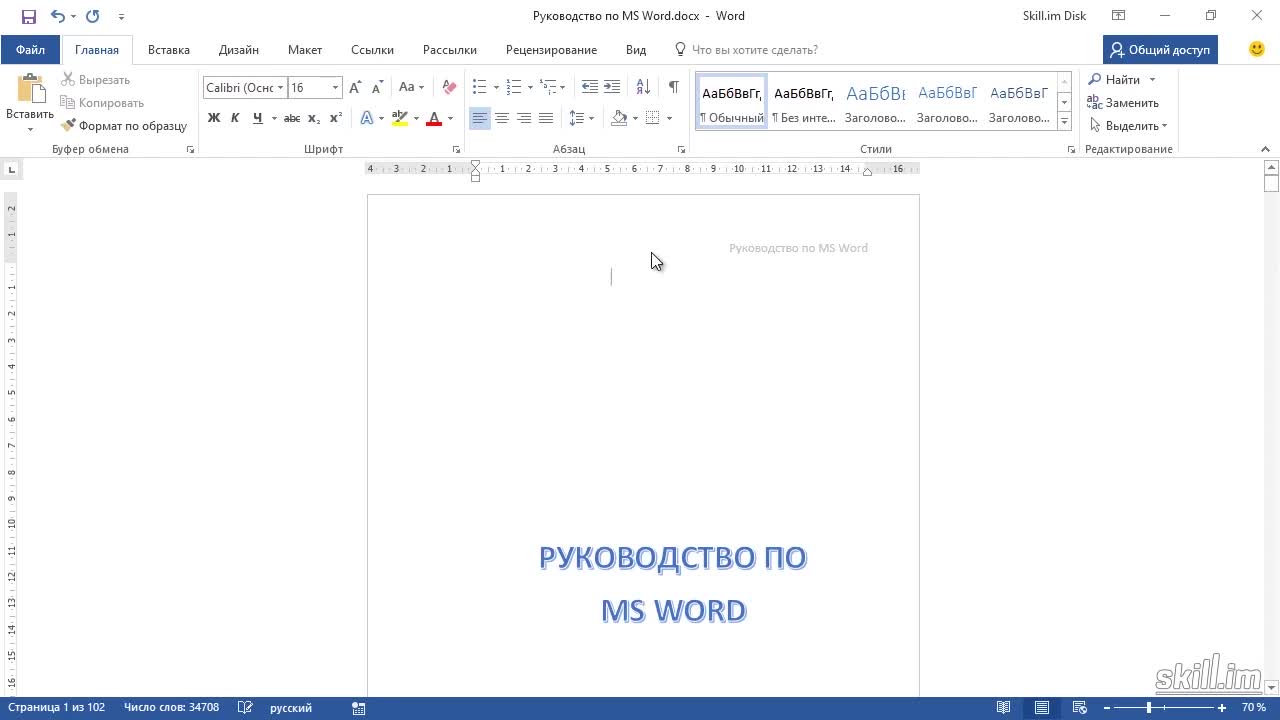Undo the last action

(x=58, y=16)
